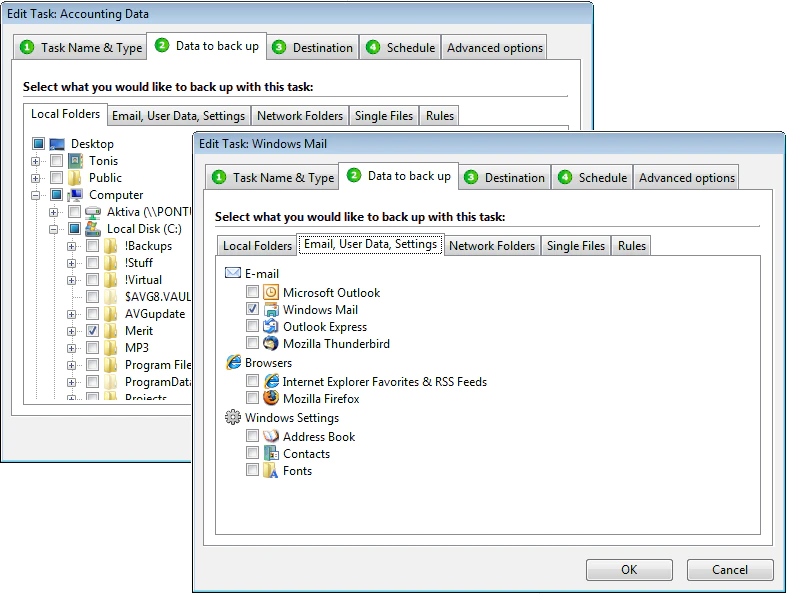787x594 pixels.
Task: Click the AVGupdate folder icon
Action: (x=110, y=313)
